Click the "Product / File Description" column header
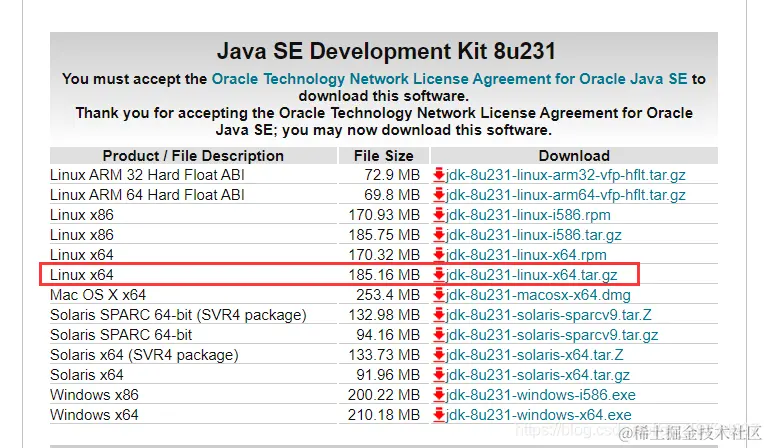The image size is (768, 448). [193, 156]
